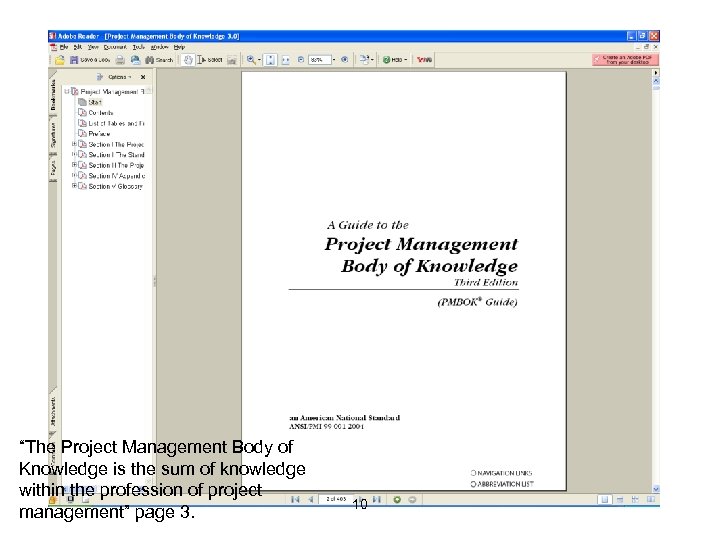Click the Rotate view icon

pyautogui.click(x=364, y=60)
